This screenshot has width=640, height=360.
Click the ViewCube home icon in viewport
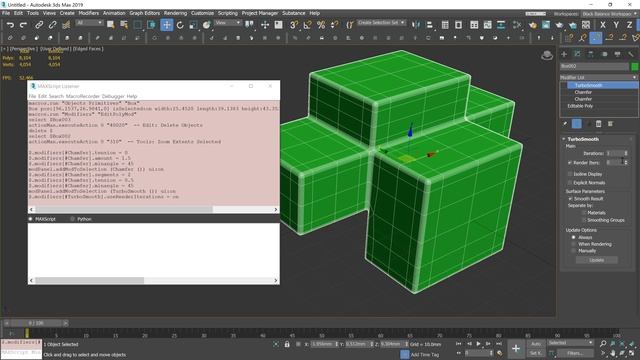pyautogui.click(x=547, y=55)
